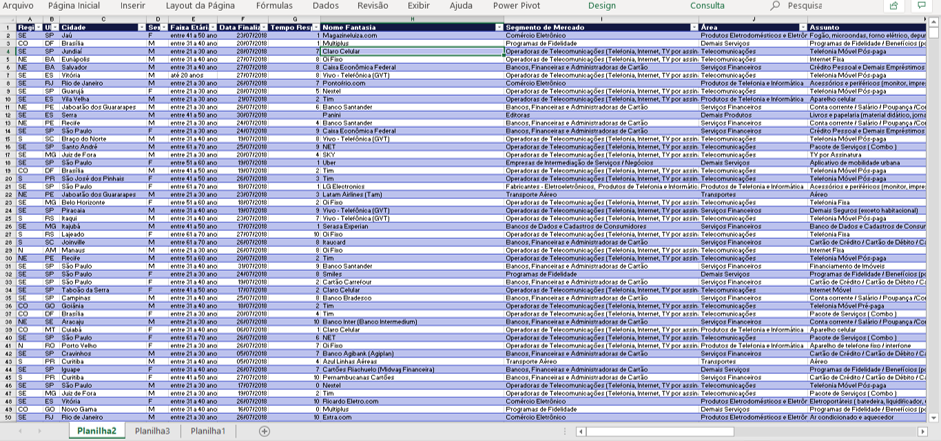Select the Claro Celular cell in row 4
This screenshot has height=441, width=941.
pos(412,52)
